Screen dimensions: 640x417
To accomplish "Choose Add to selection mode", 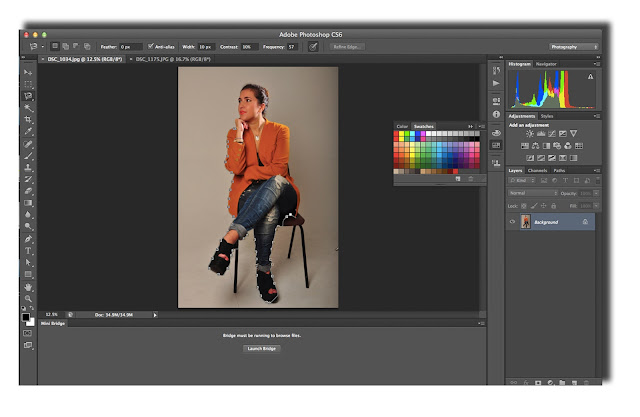I will click(65, 47).
